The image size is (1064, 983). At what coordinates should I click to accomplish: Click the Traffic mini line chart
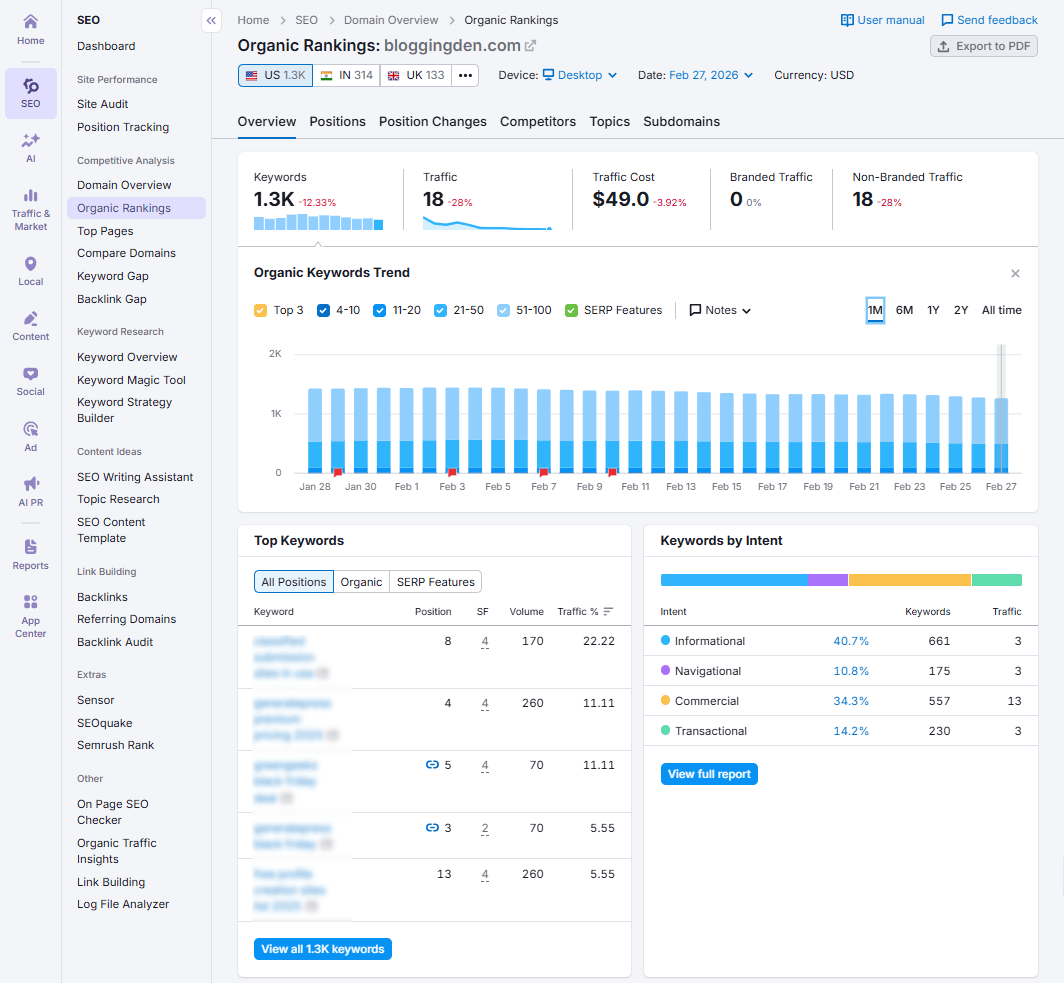[487, 223]
